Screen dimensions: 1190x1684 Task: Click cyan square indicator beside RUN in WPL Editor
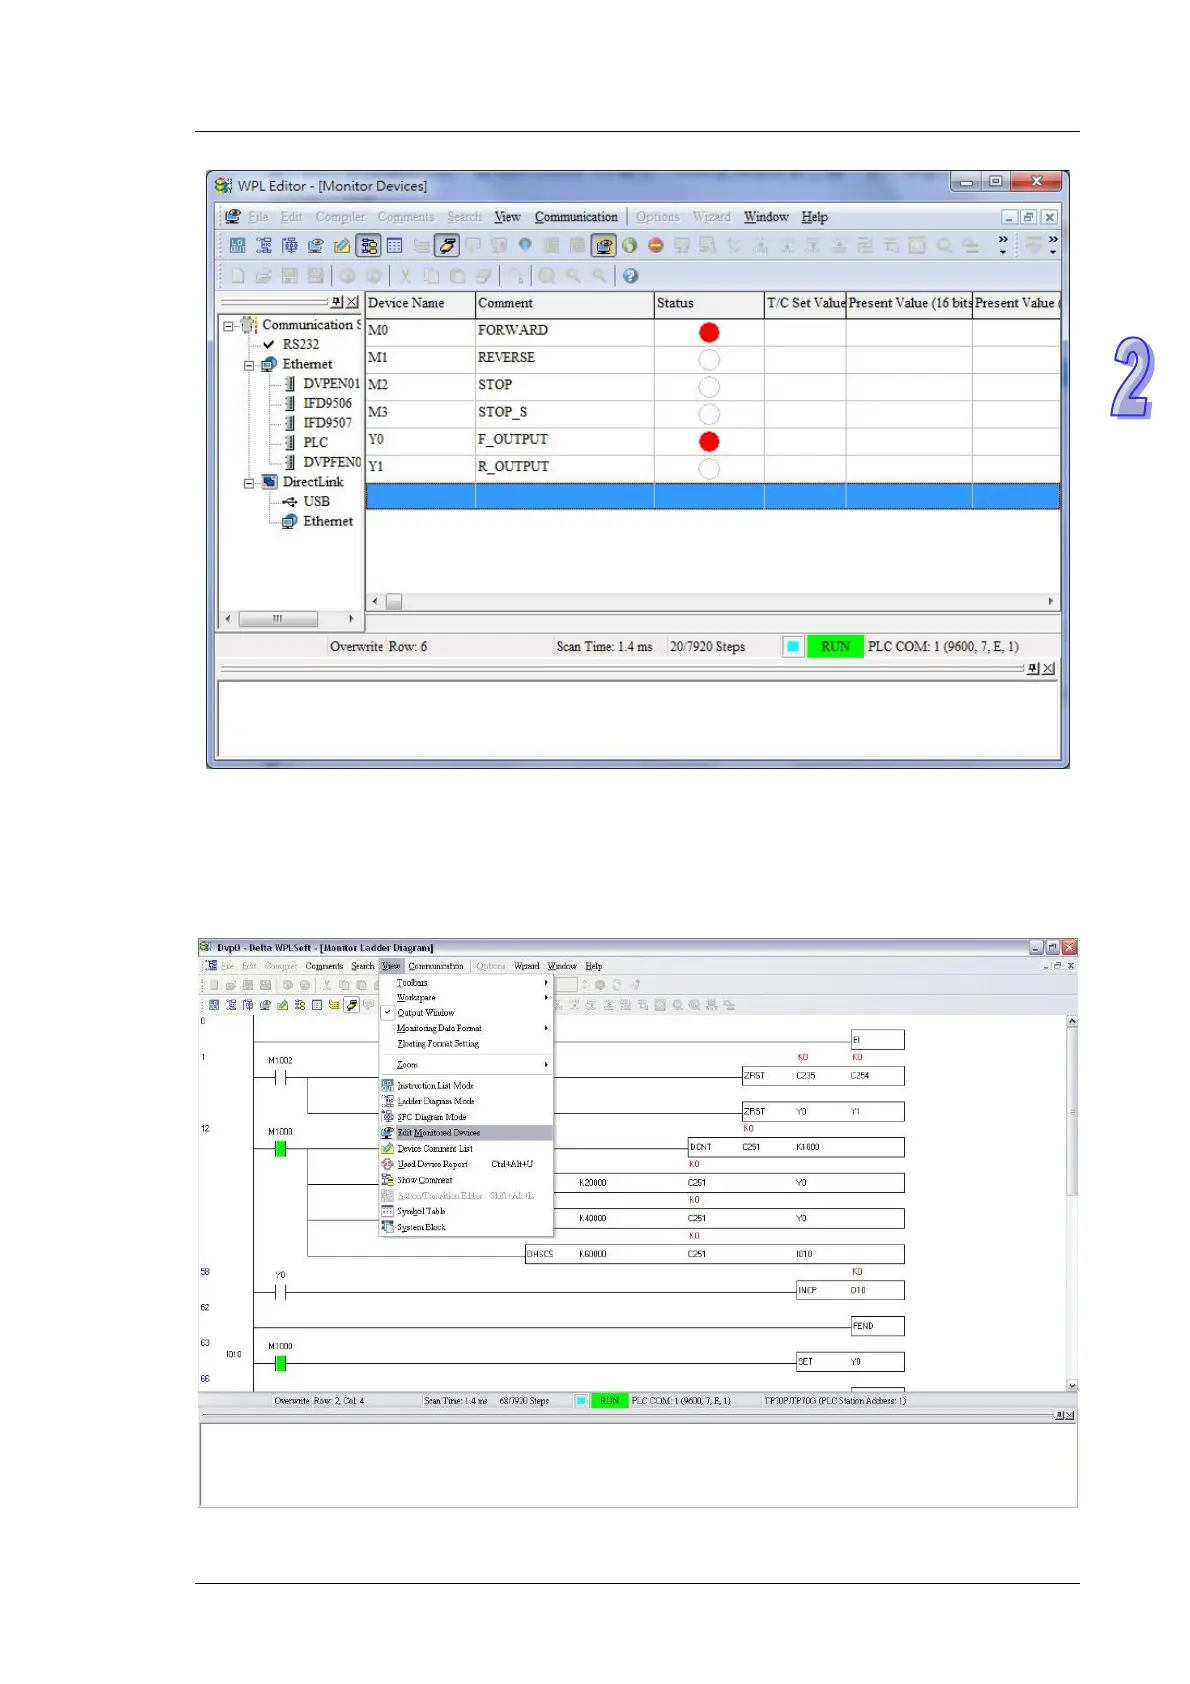(793, 647)
